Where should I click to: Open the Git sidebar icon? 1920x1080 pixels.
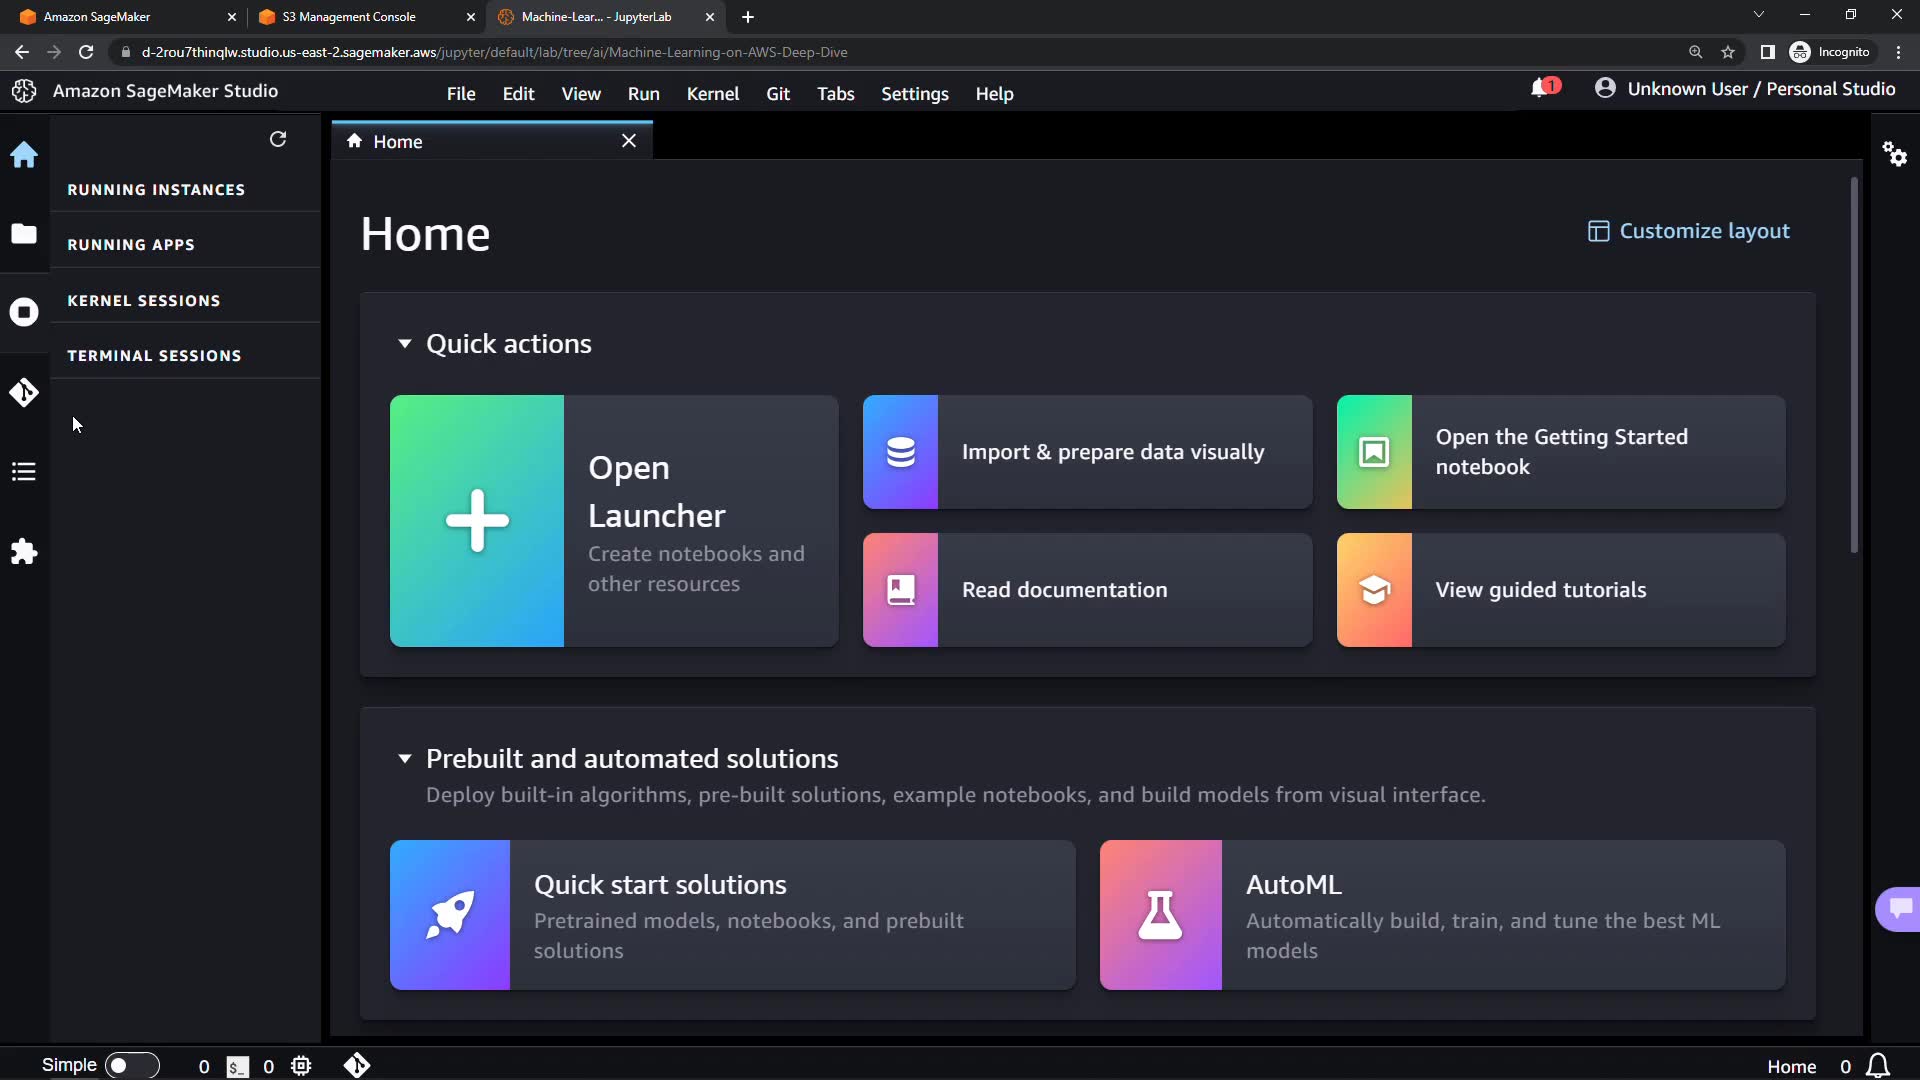tap(24, 392)
